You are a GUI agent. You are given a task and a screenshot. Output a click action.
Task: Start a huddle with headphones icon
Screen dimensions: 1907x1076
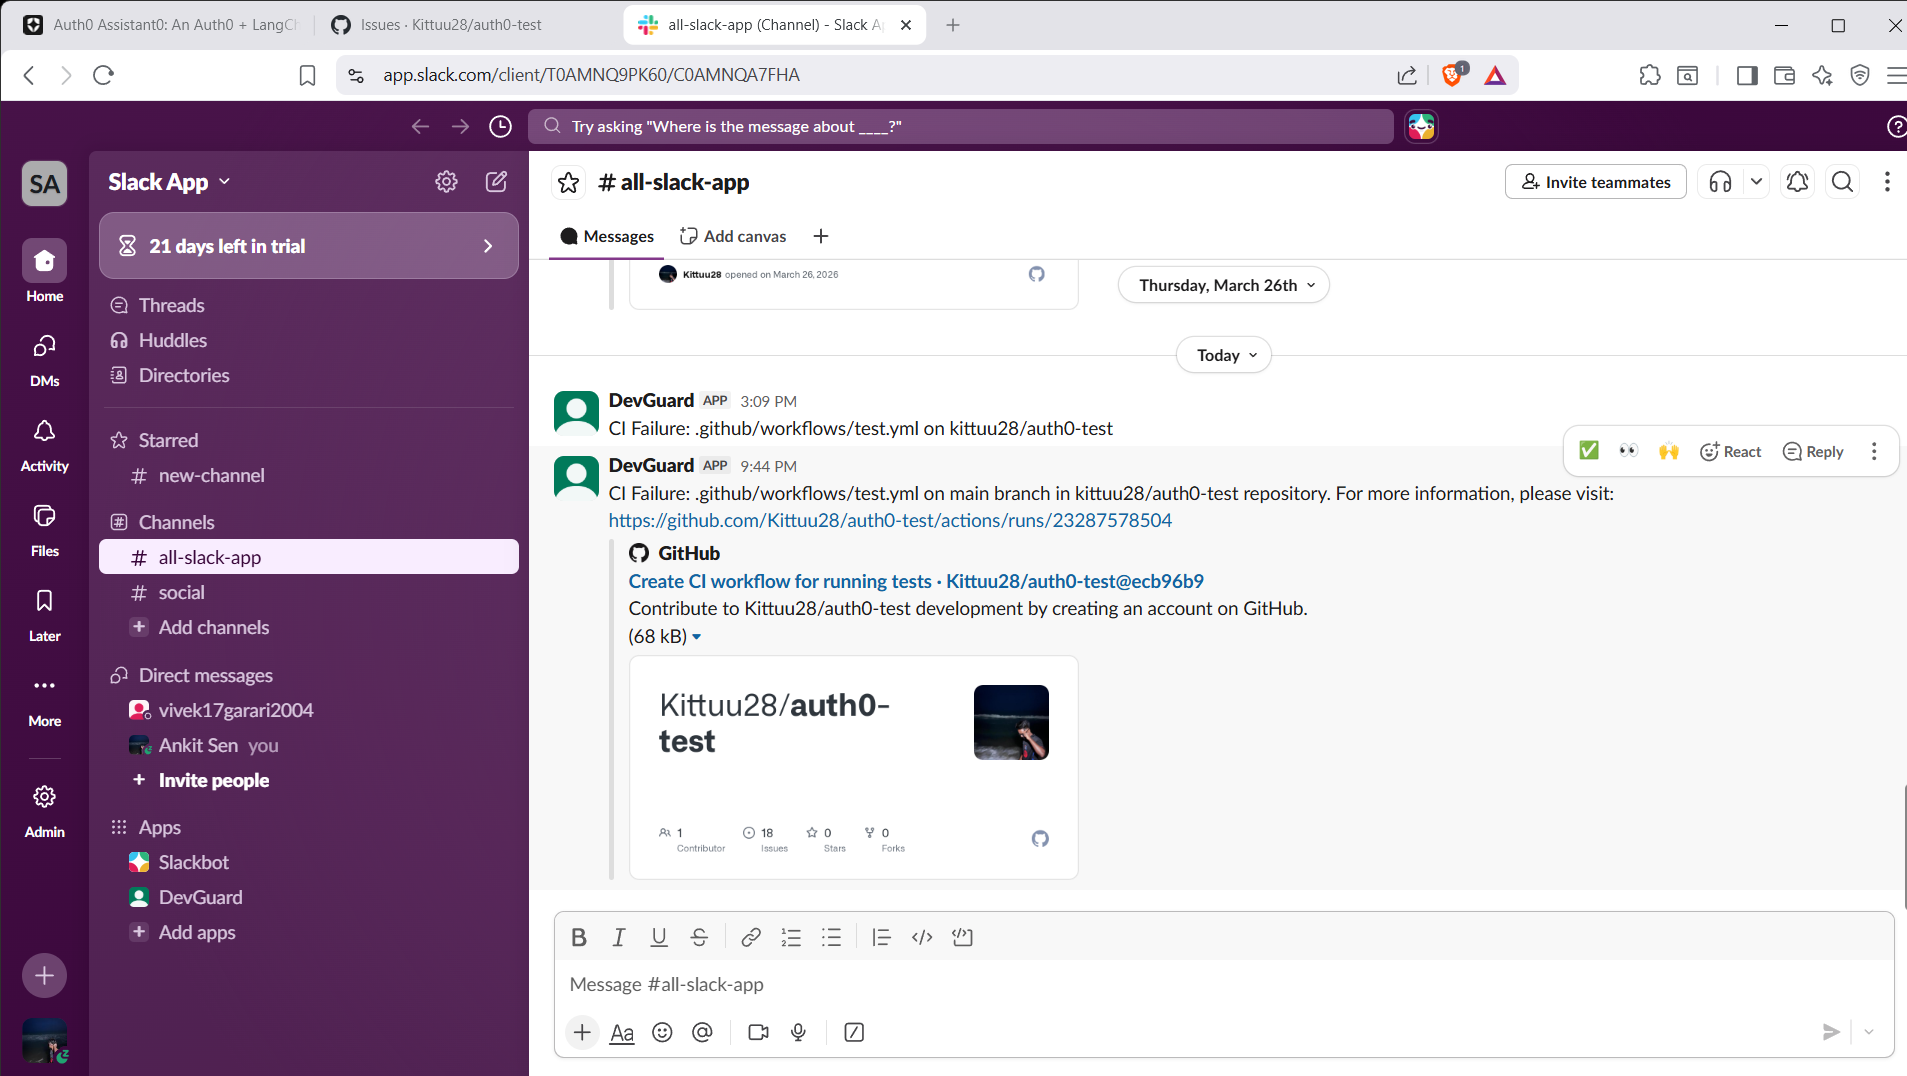pyautogui.click(x=1720, y=182)
